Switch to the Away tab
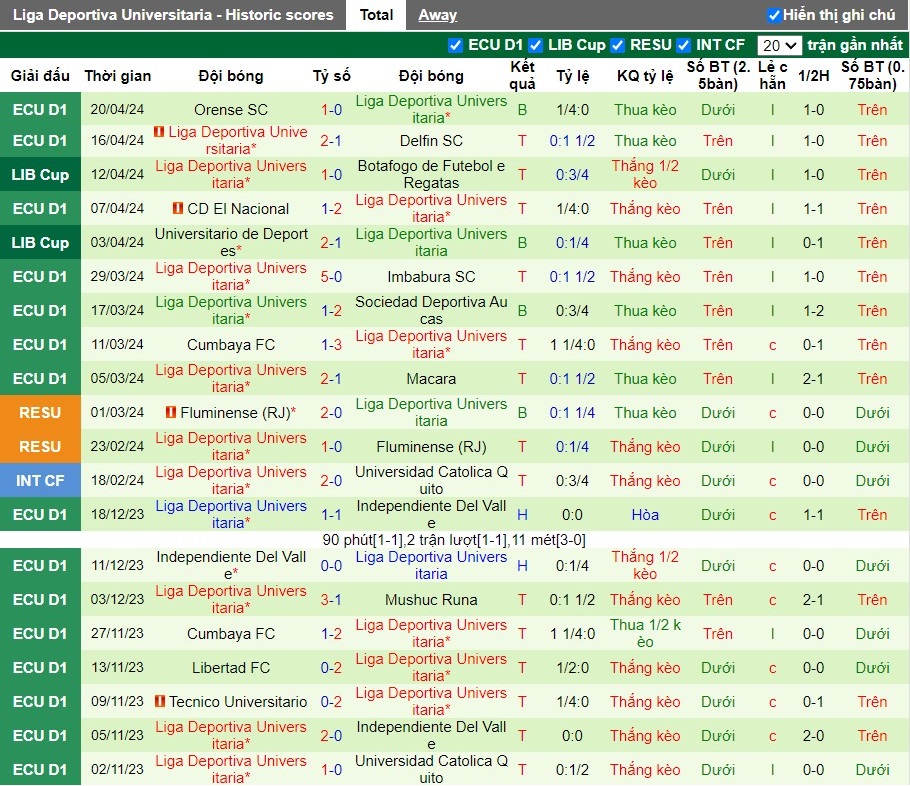910x786 pixels. [x=438, y=15]
